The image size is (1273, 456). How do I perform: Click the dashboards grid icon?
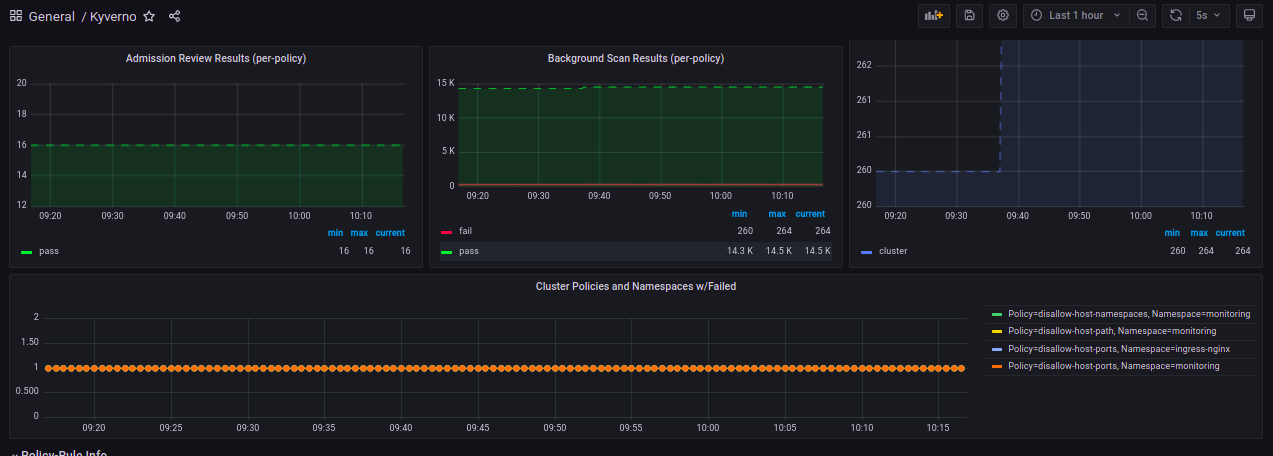(x=16, y=16)
